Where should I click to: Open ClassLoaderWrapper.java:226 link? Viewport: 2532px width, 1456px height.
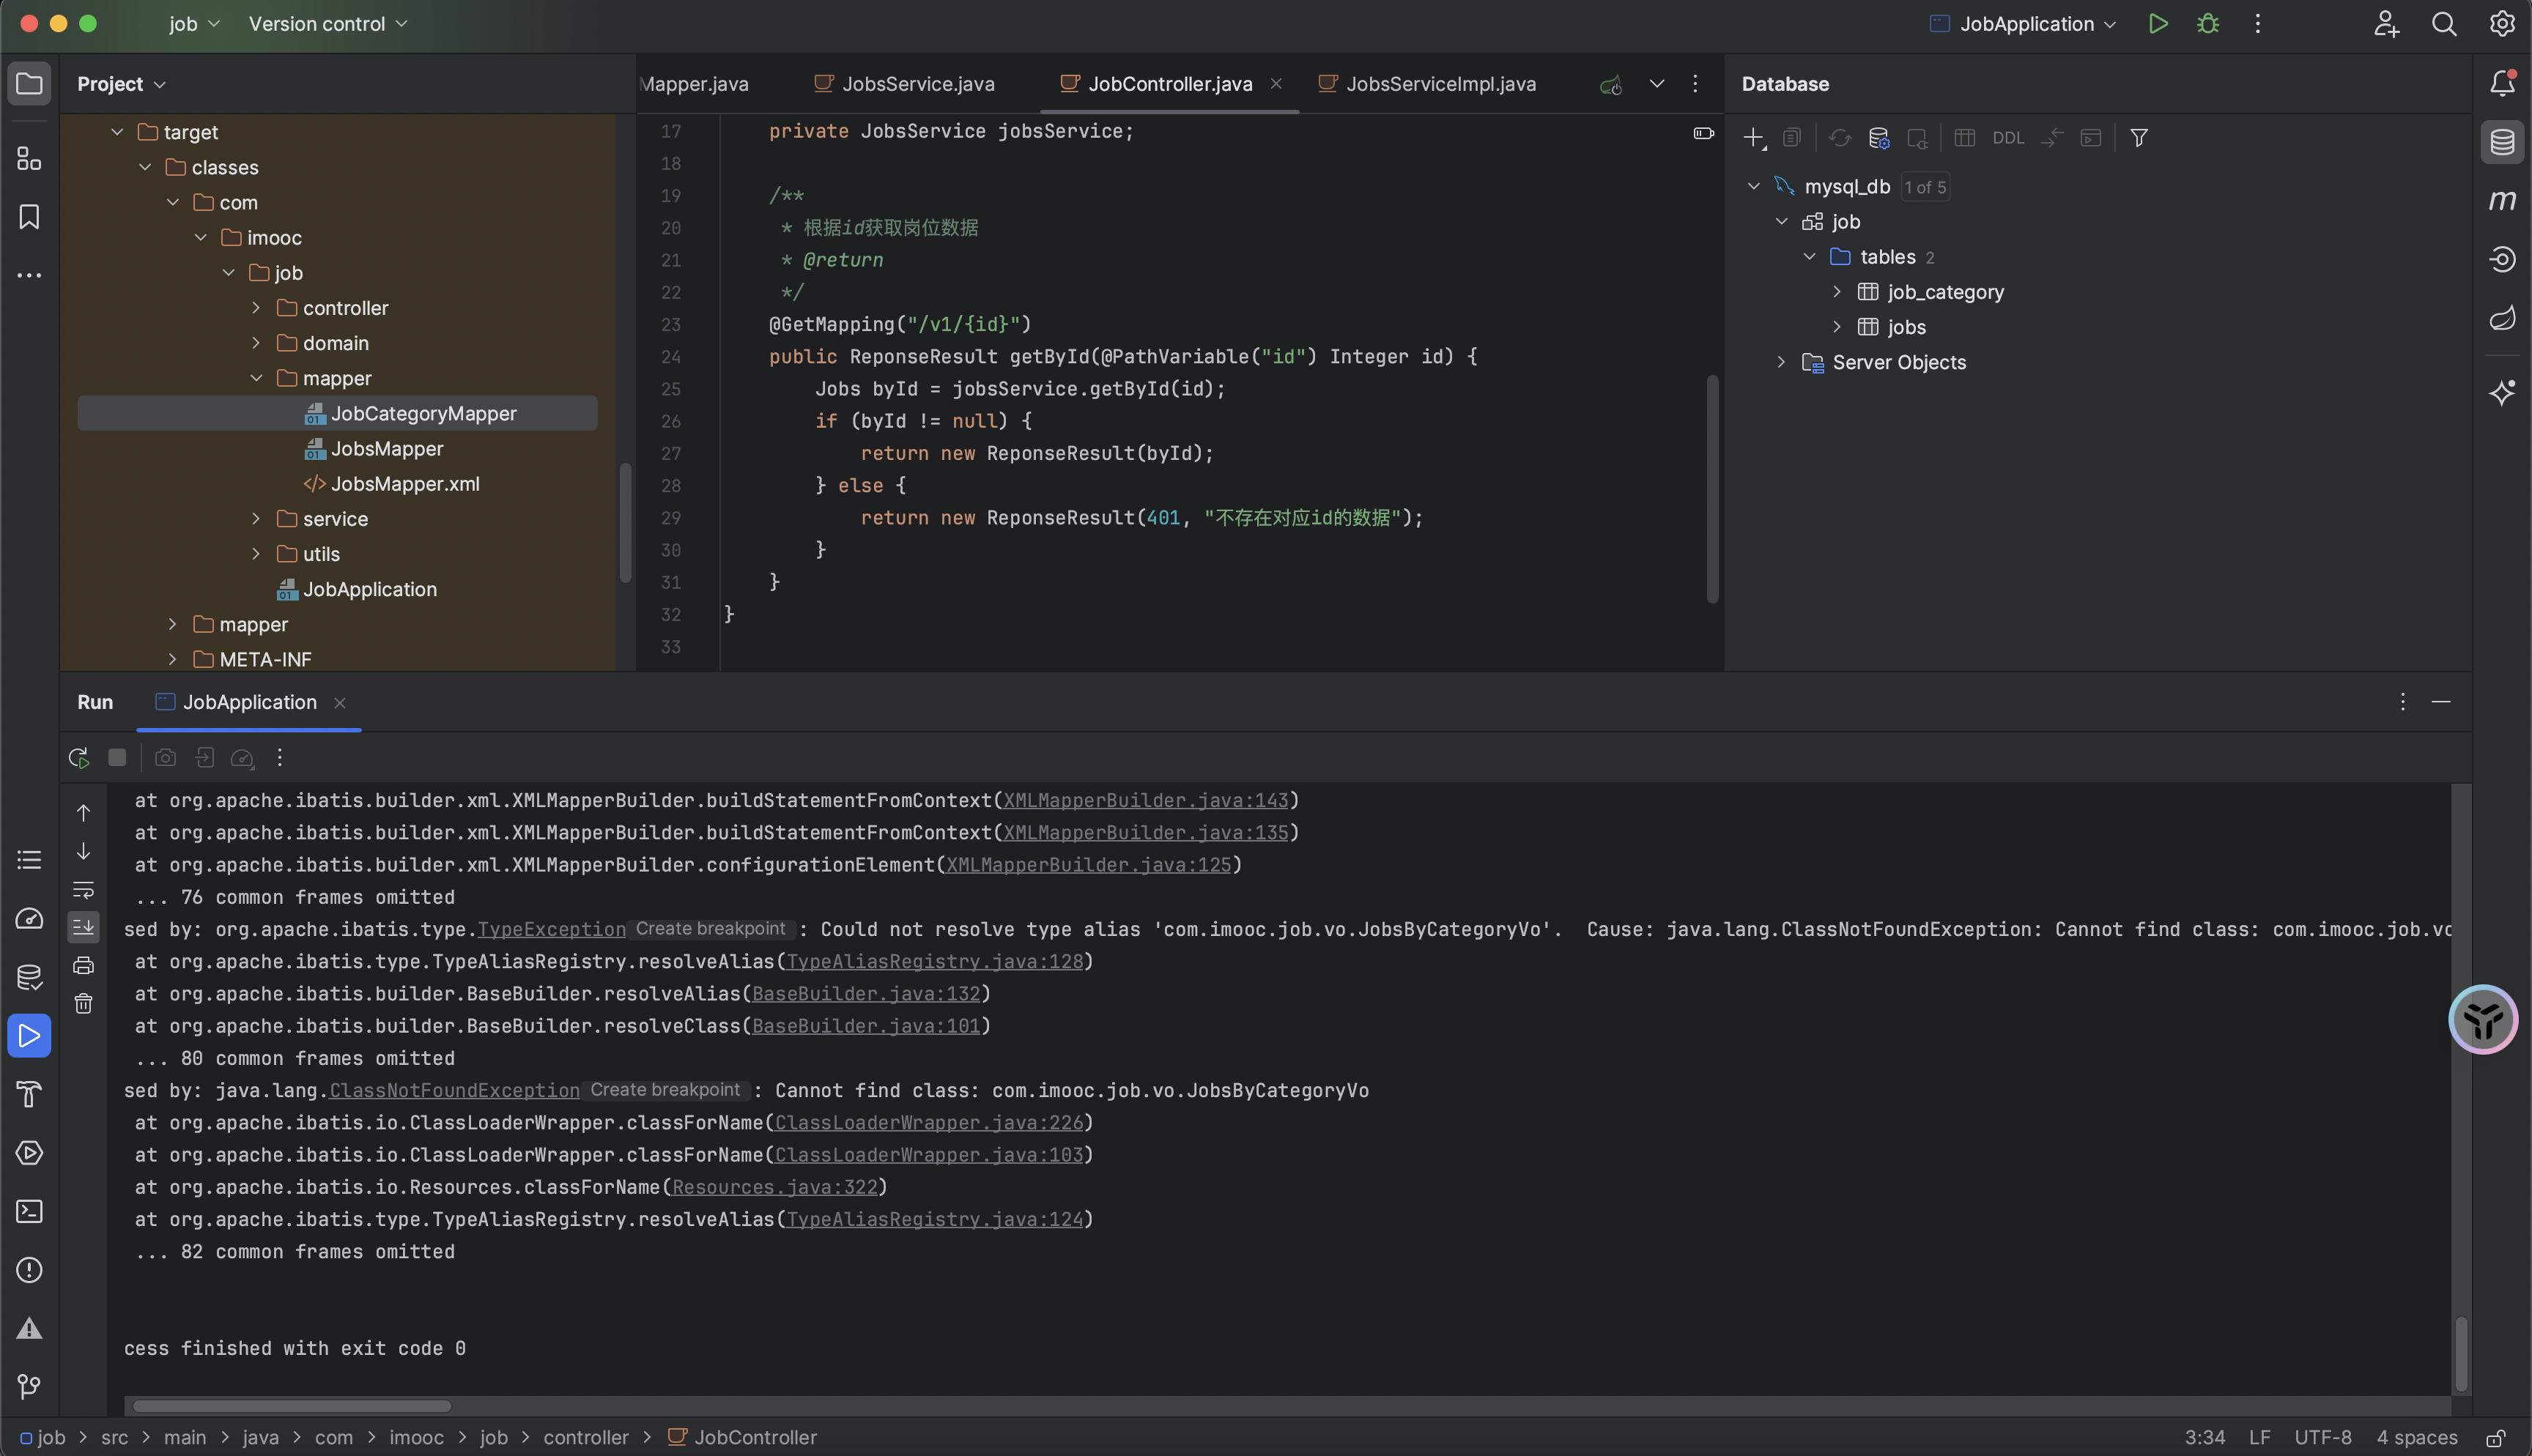pyautogui.click(x=929, y=1123)
